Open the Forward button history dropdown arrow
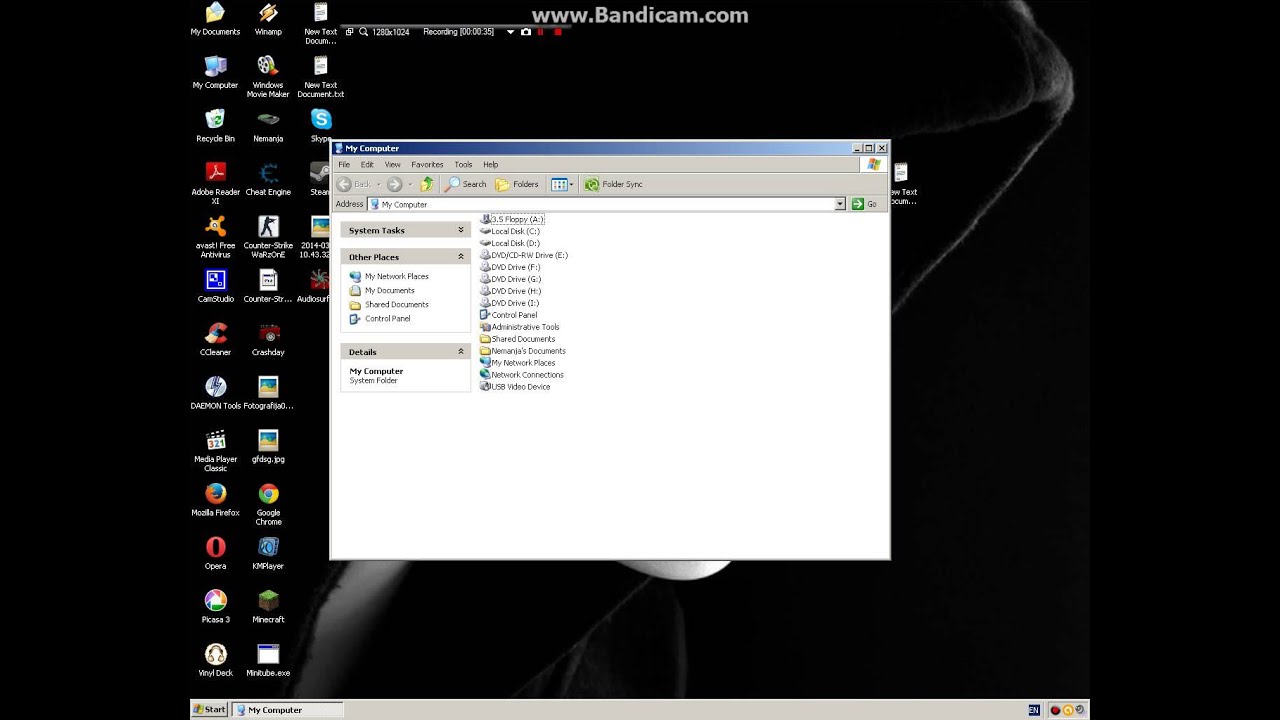The height and width of the screenshot is (720, 1280). [410, 184]
